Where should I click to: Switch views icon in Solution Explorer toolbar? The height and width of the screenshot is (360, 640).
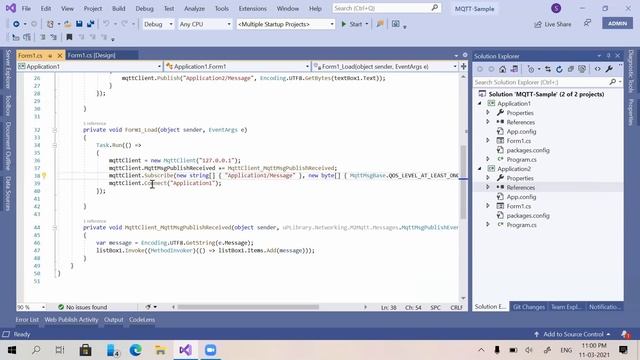514,69
